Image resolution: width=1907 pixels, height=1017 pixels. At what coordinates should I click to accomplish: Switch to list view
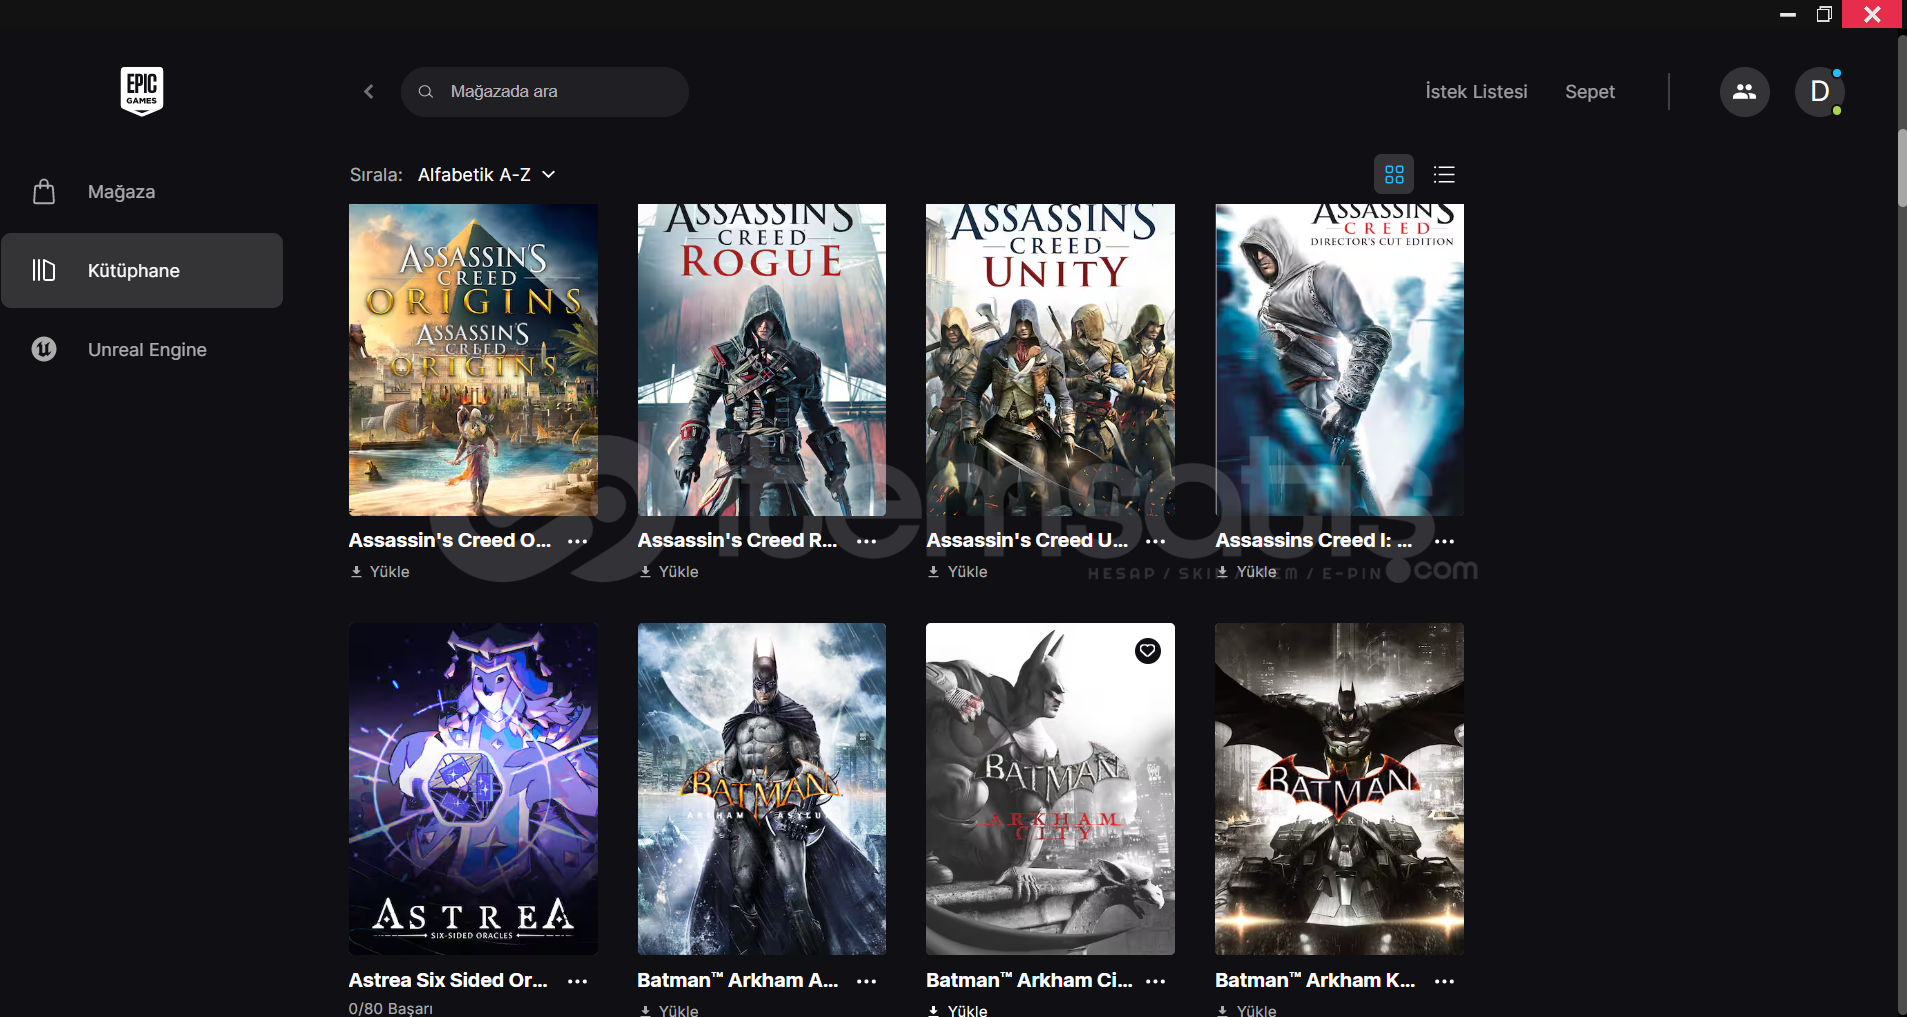[x=1444, y=175]
